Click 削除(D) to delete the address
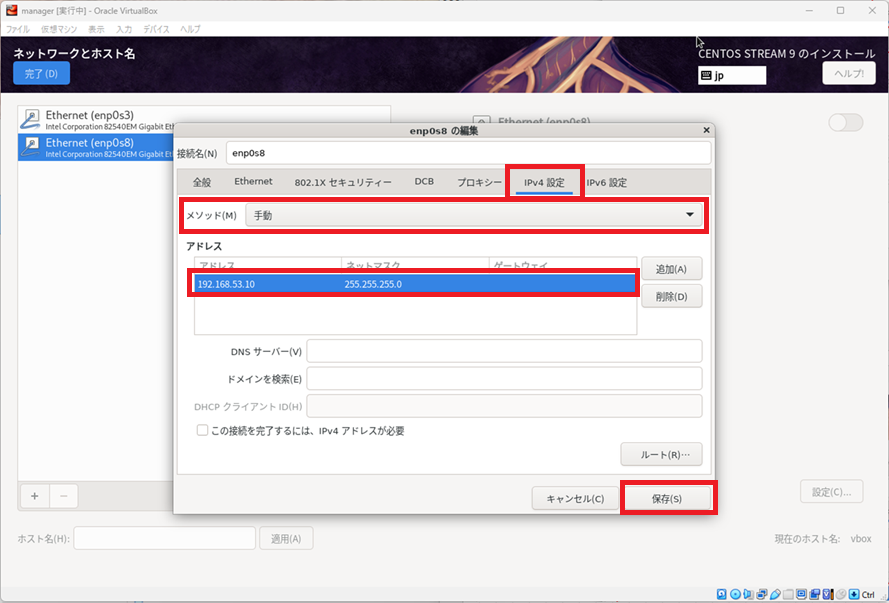The height and width of the screenshot is (603, 889). [x=672, y=296]
